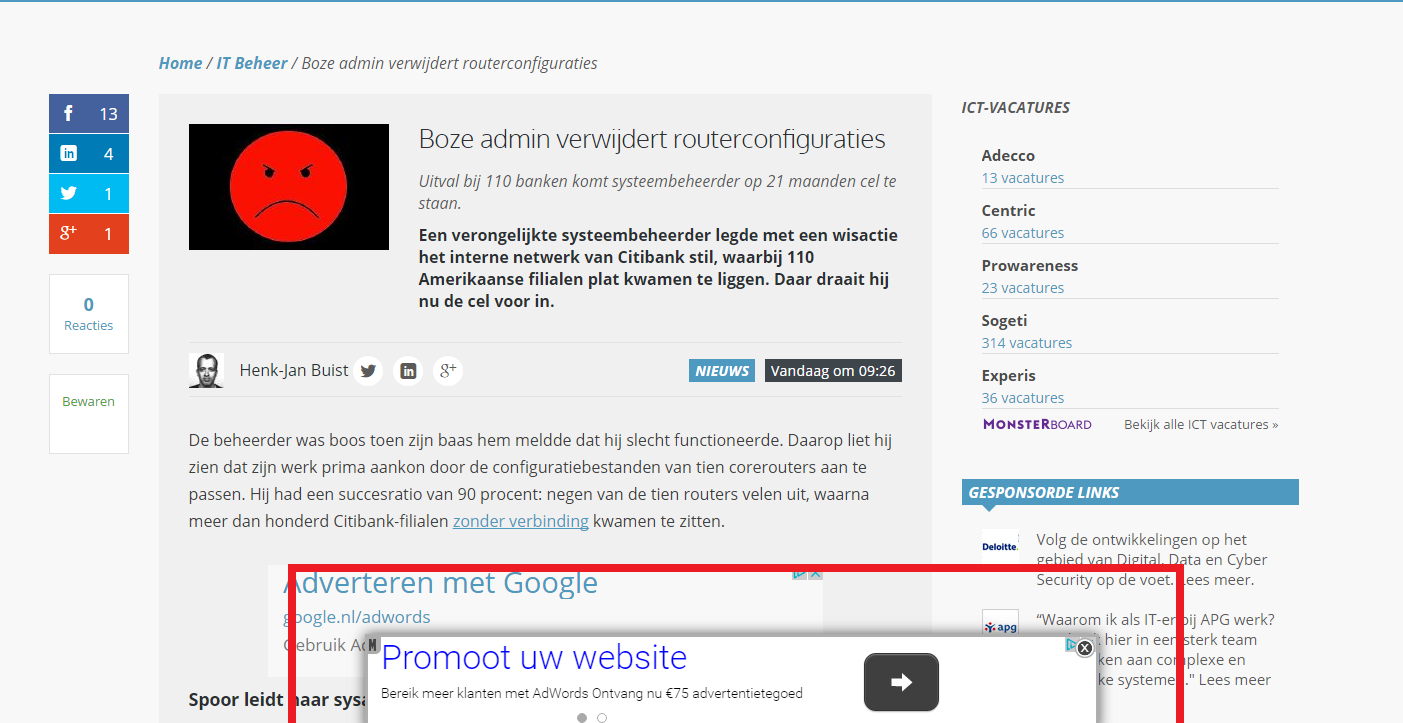
Task: Click the Monsterboard logo
Action: 1037,424
